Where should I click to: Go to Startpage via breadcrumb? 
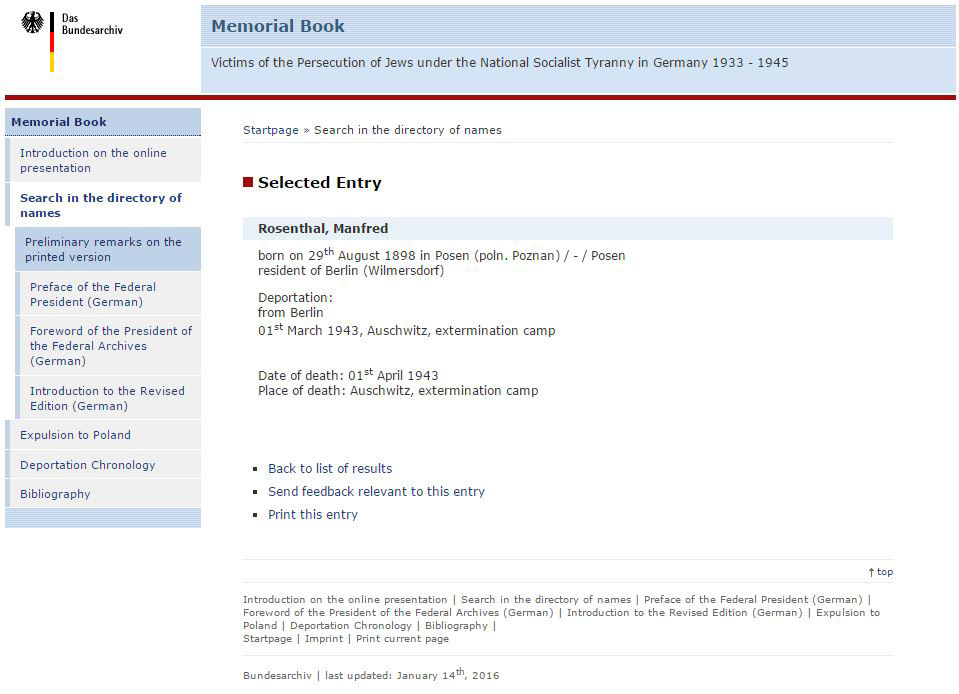click(x=270, y=130)
